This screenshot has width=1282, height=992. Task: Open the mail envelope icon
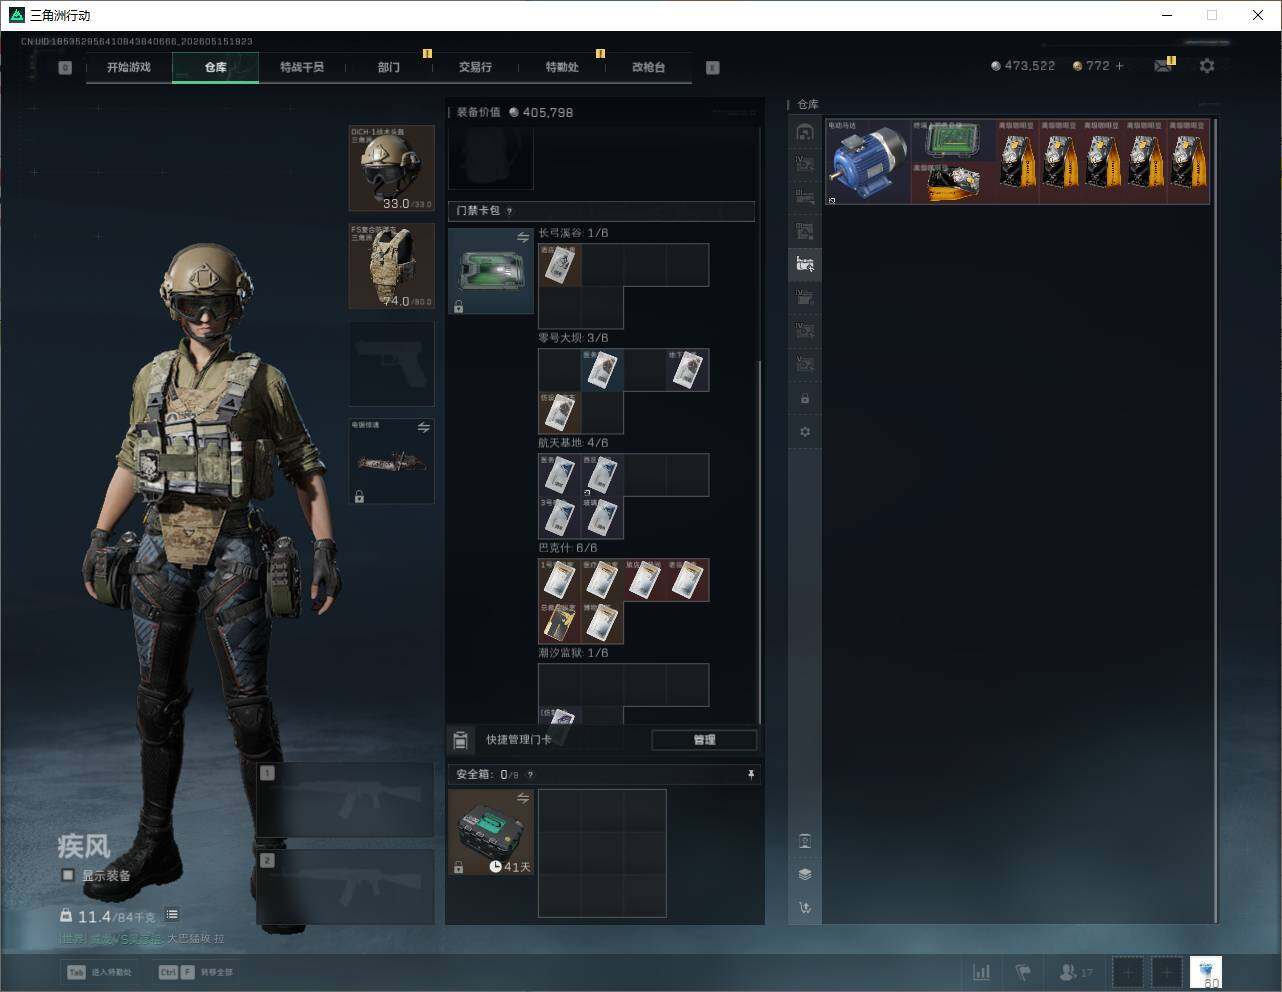pos(1163,66)
